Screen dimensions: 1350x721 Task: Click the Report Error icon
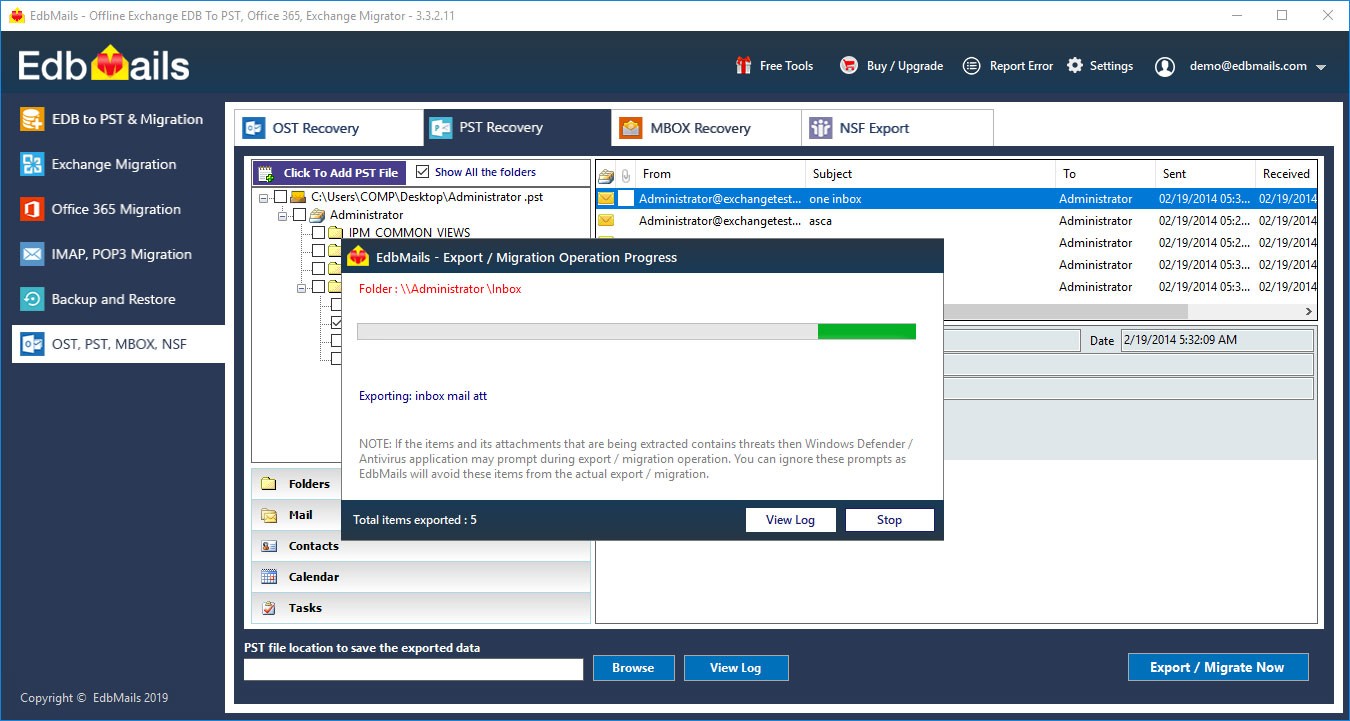[970, 66]
